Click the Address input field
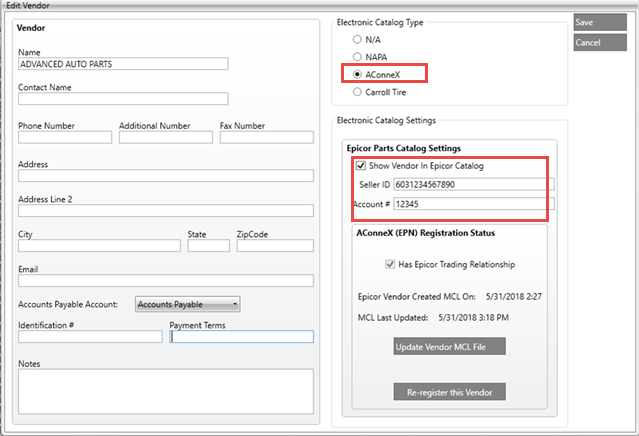 [x=166, y=176]
